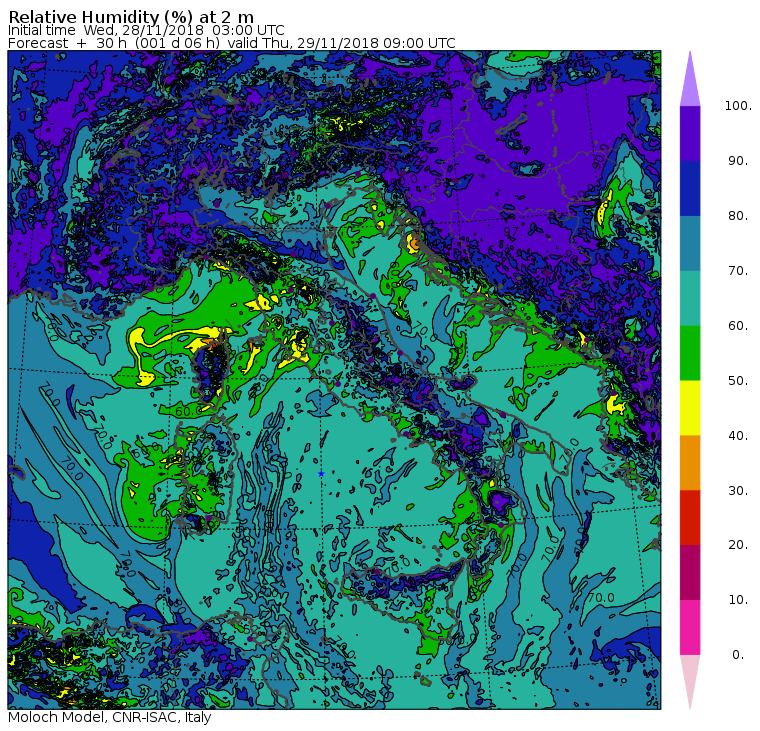Click the pink 0–10% legend swatch

pyautogui.click(x=690, y=628)
